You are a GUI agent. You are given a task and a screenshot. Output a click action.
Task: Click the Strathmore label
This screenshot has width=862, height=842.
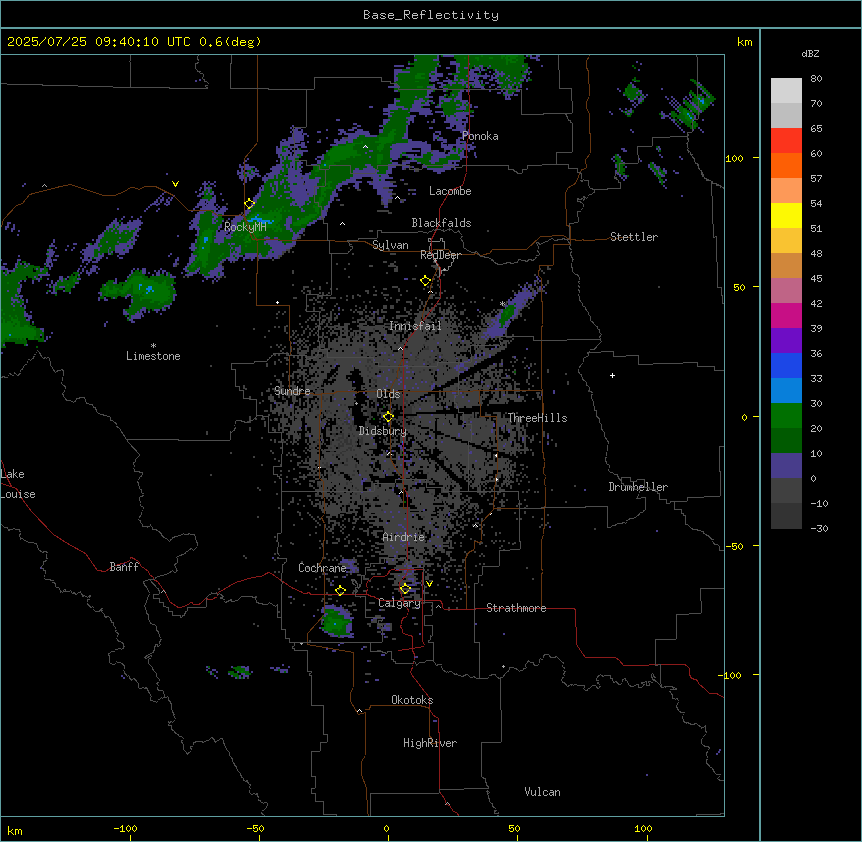point(516,608)
